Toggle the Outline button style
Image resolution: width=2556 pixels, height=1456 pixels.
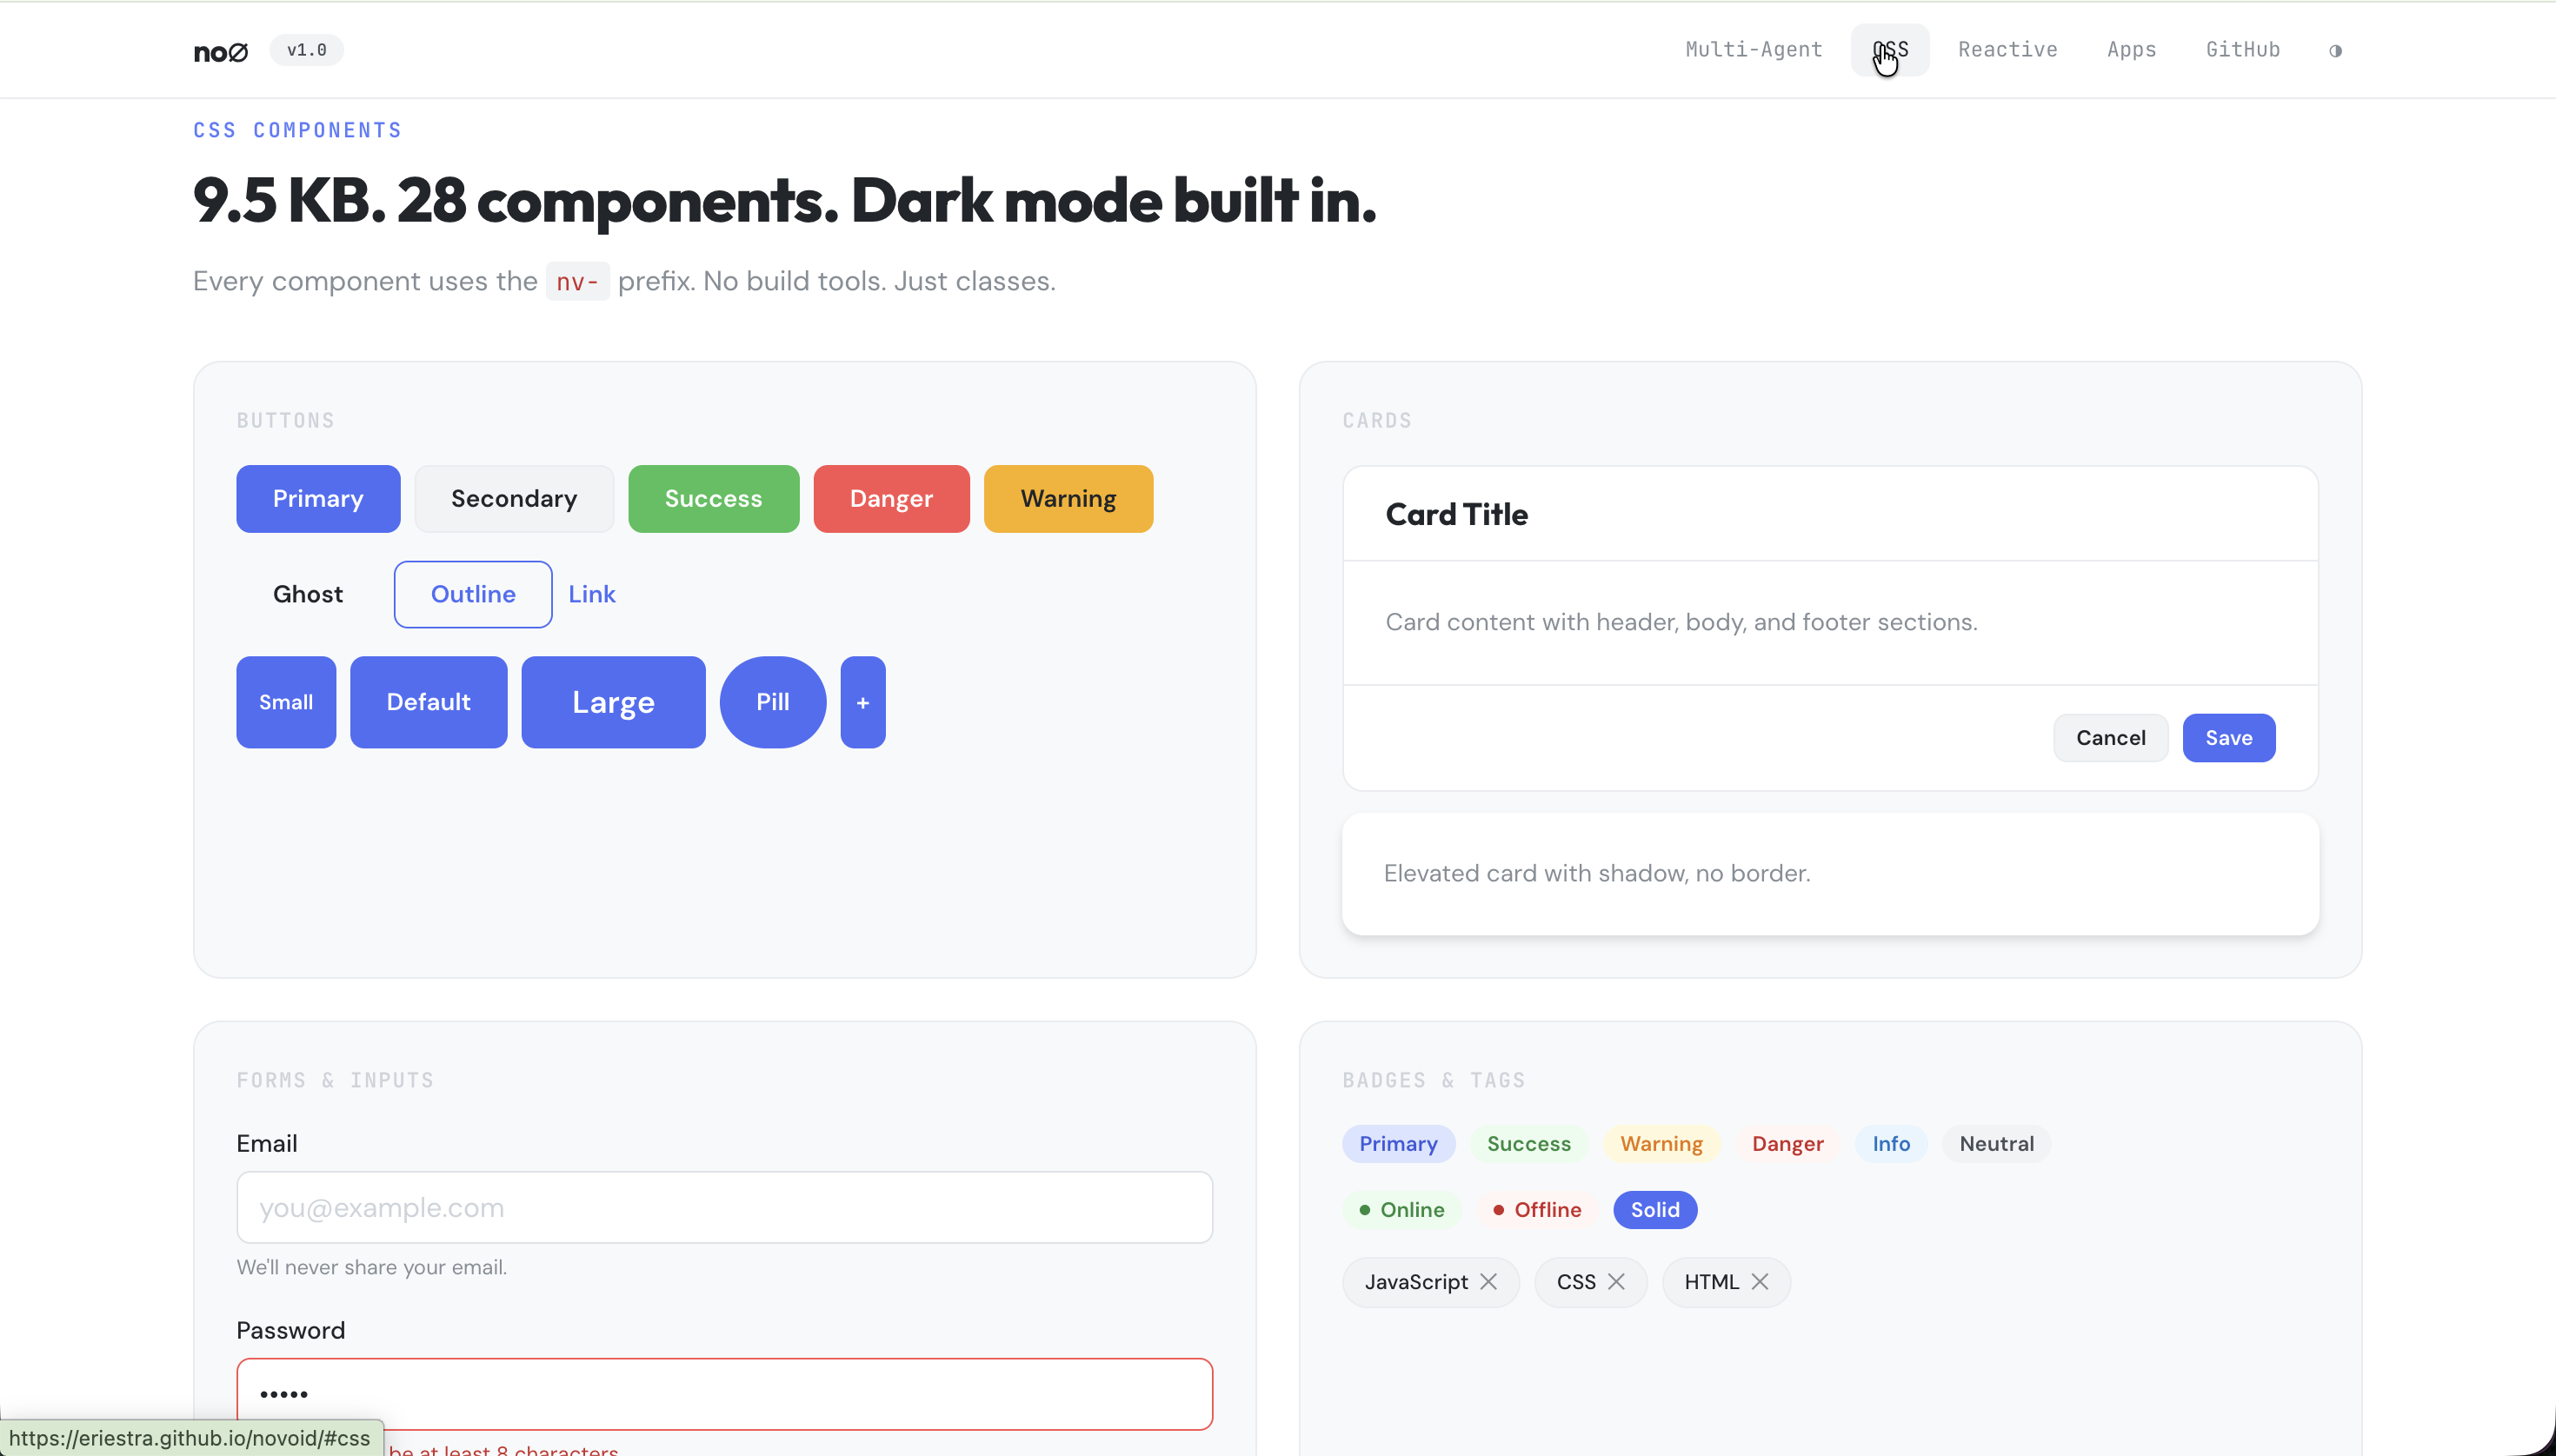pyautogui.click(x=473, y=593)
